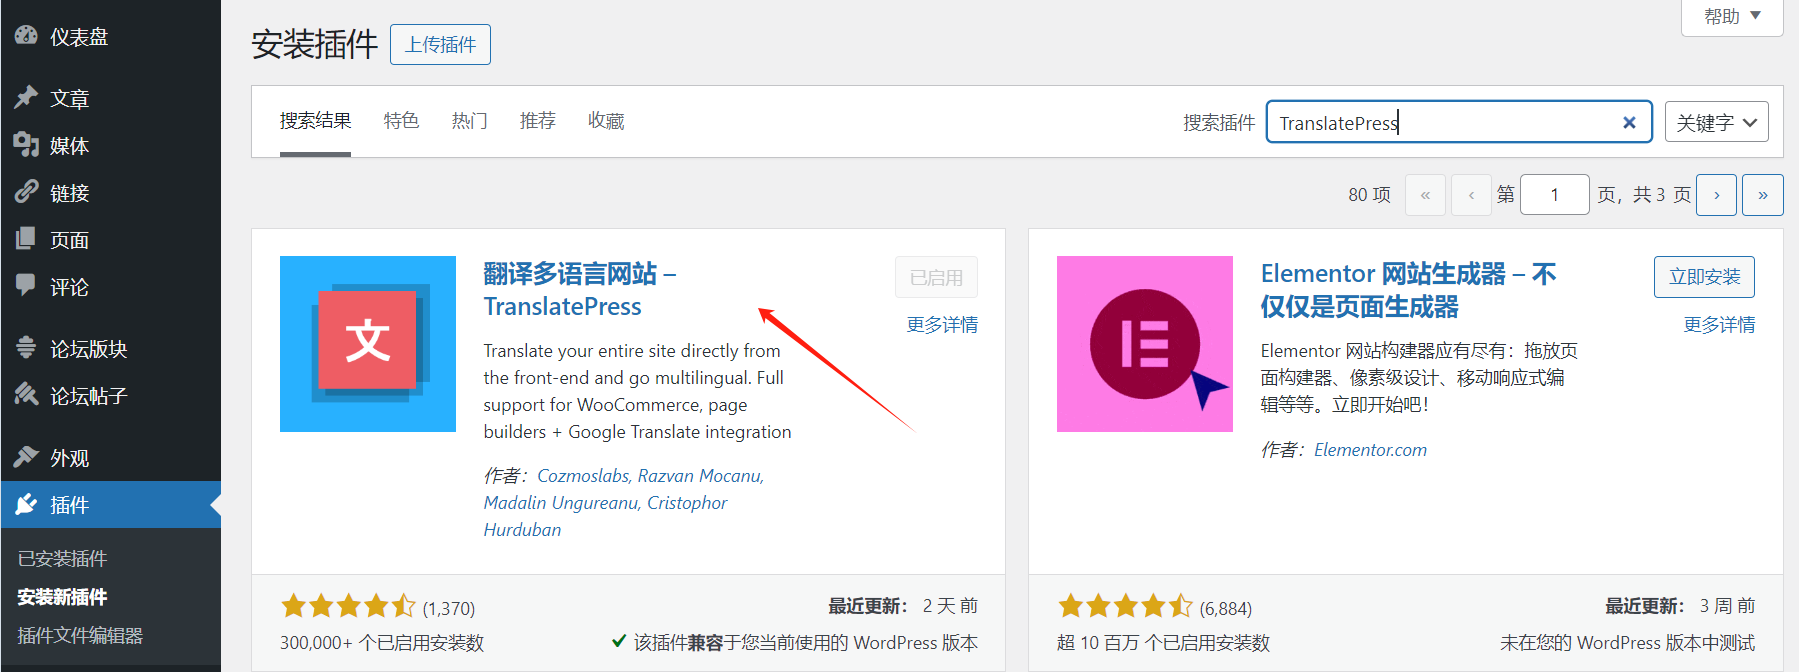Click the 链接 chain icon
Viewport: 1799px width, 672px height.
point(26,191)
